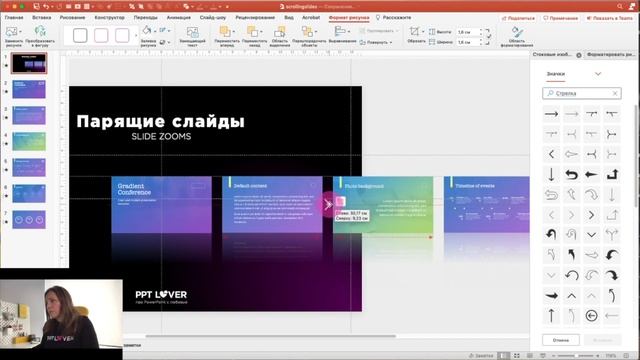Open Область форматирования pane
The width and height of the screenshot is (640, 360).
(x=517, y=37)
